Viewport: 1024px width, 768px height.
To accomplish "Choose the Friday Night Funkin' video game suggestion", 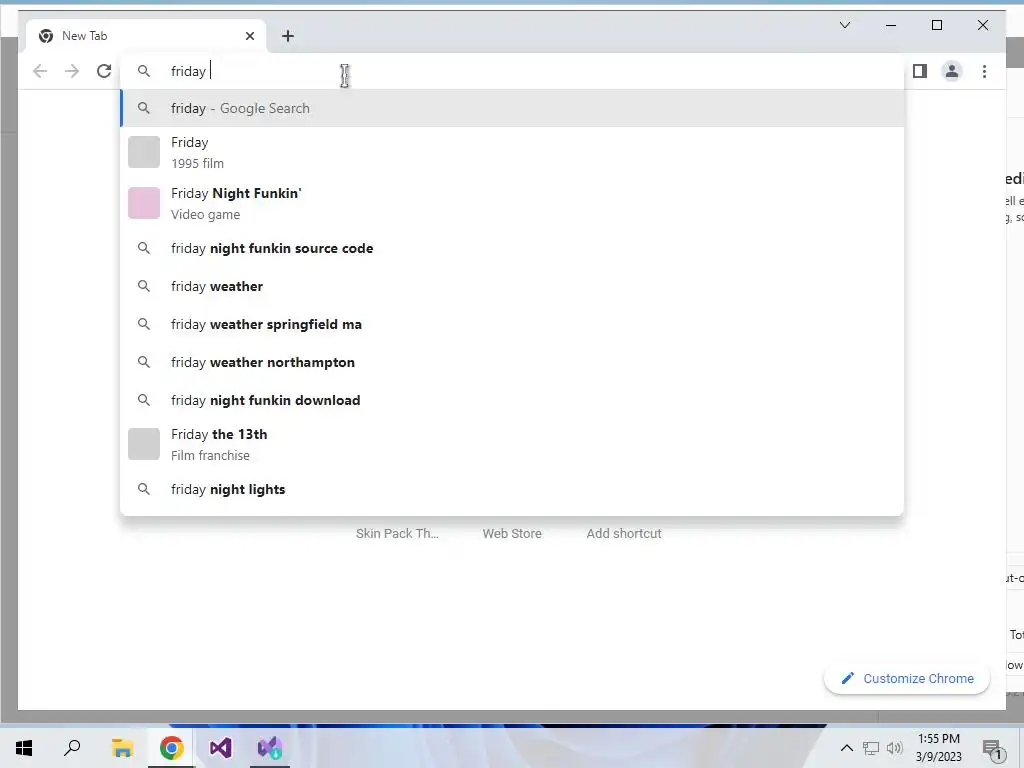I will click(x=512, y=203).
